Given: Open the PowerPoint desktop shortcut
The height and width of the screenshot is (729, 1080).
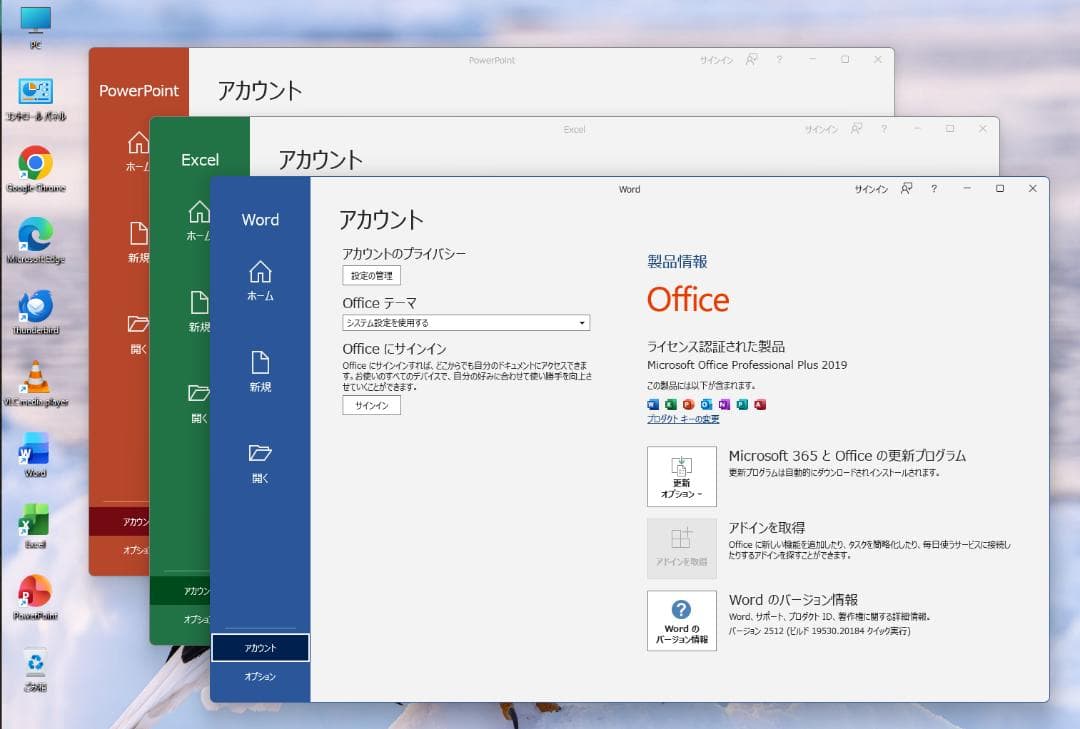Looking at the screenshot, I should tap(36, 597).
